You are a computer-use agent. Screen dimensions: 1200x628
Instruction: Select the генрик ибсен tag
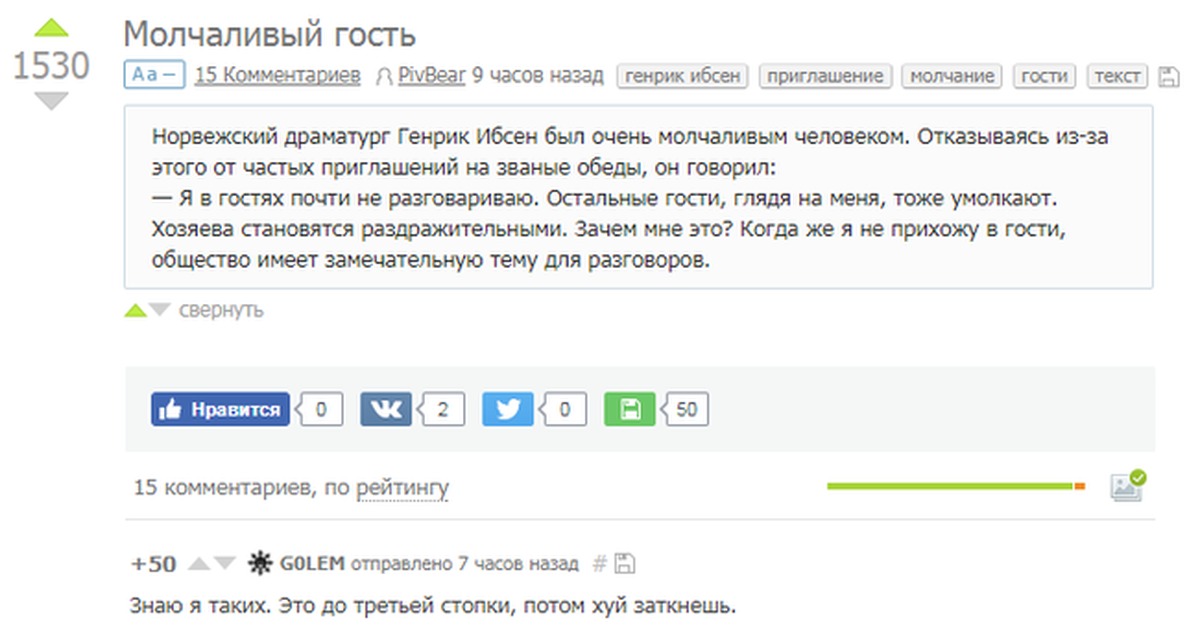(x=682, y=76)
